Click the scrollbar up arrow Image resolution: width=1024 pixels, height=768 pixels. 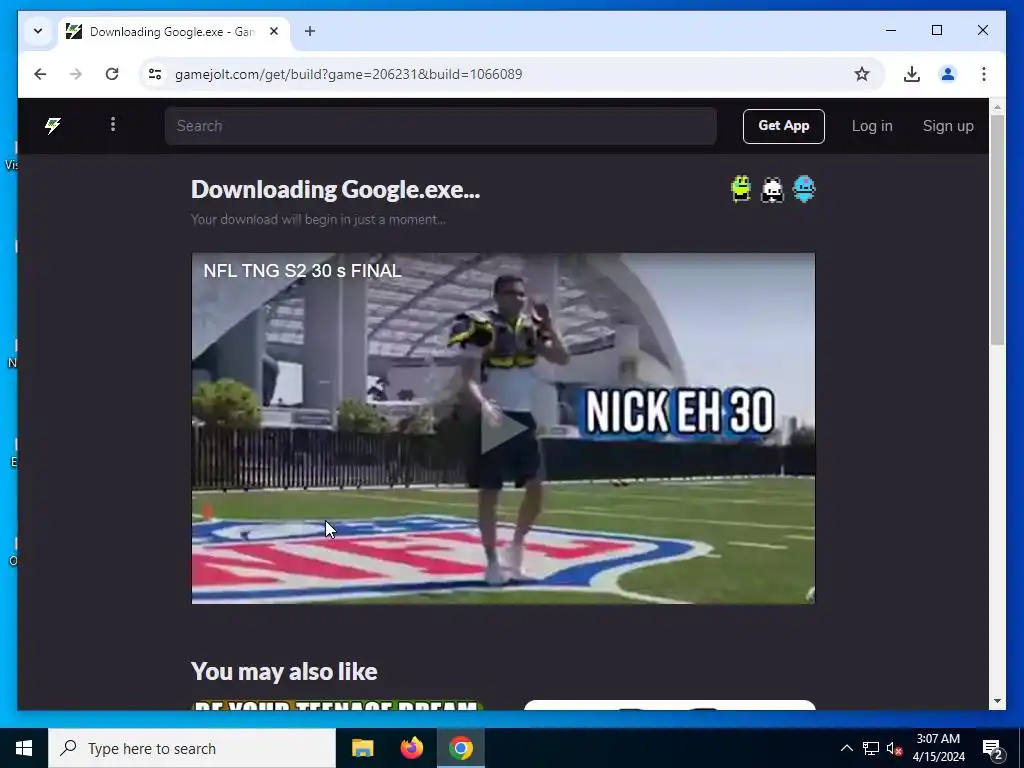(997, 106)
